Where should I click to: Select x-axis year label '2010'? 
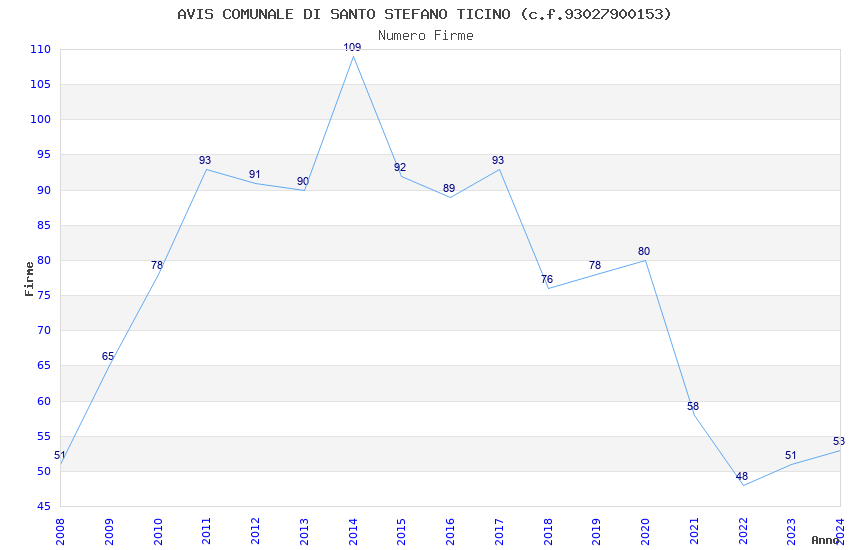pyautogui.click(x=158, y=531)
